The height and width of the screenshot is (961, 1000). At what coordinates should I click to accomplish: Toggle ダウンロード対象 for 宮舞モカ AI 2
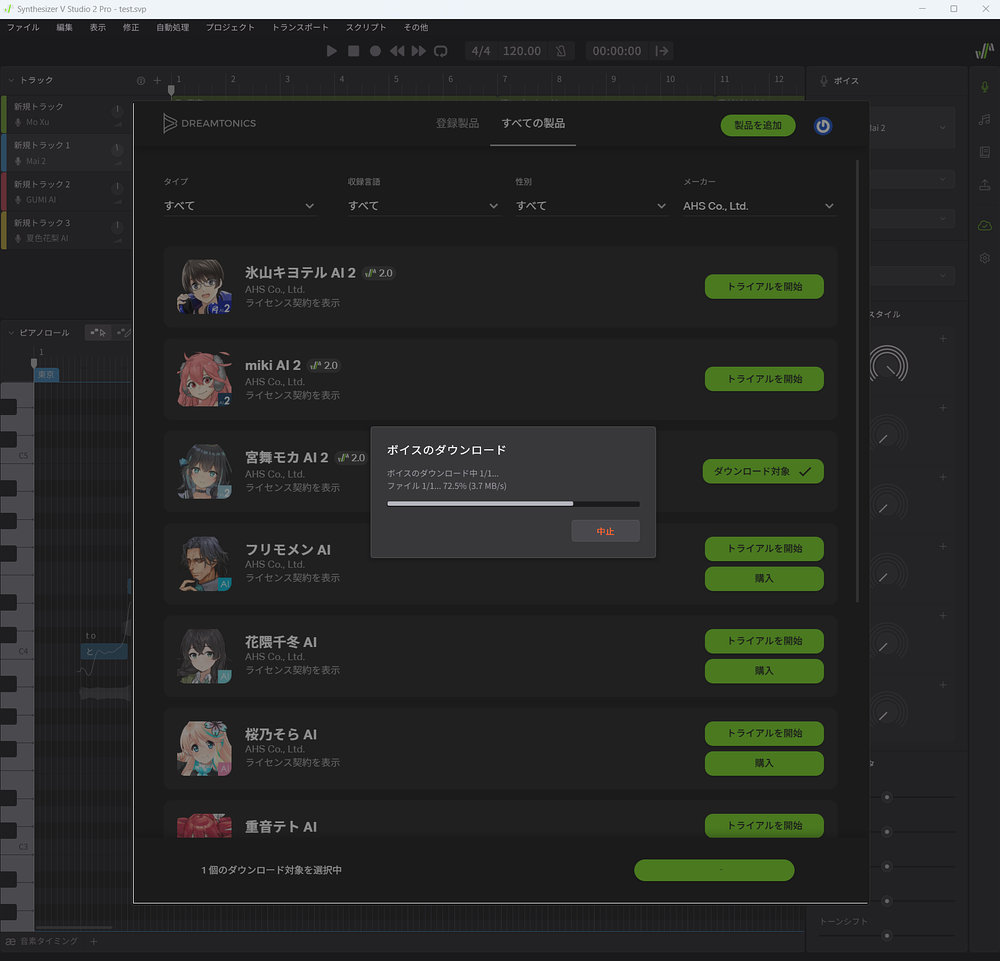pos(763,471)
